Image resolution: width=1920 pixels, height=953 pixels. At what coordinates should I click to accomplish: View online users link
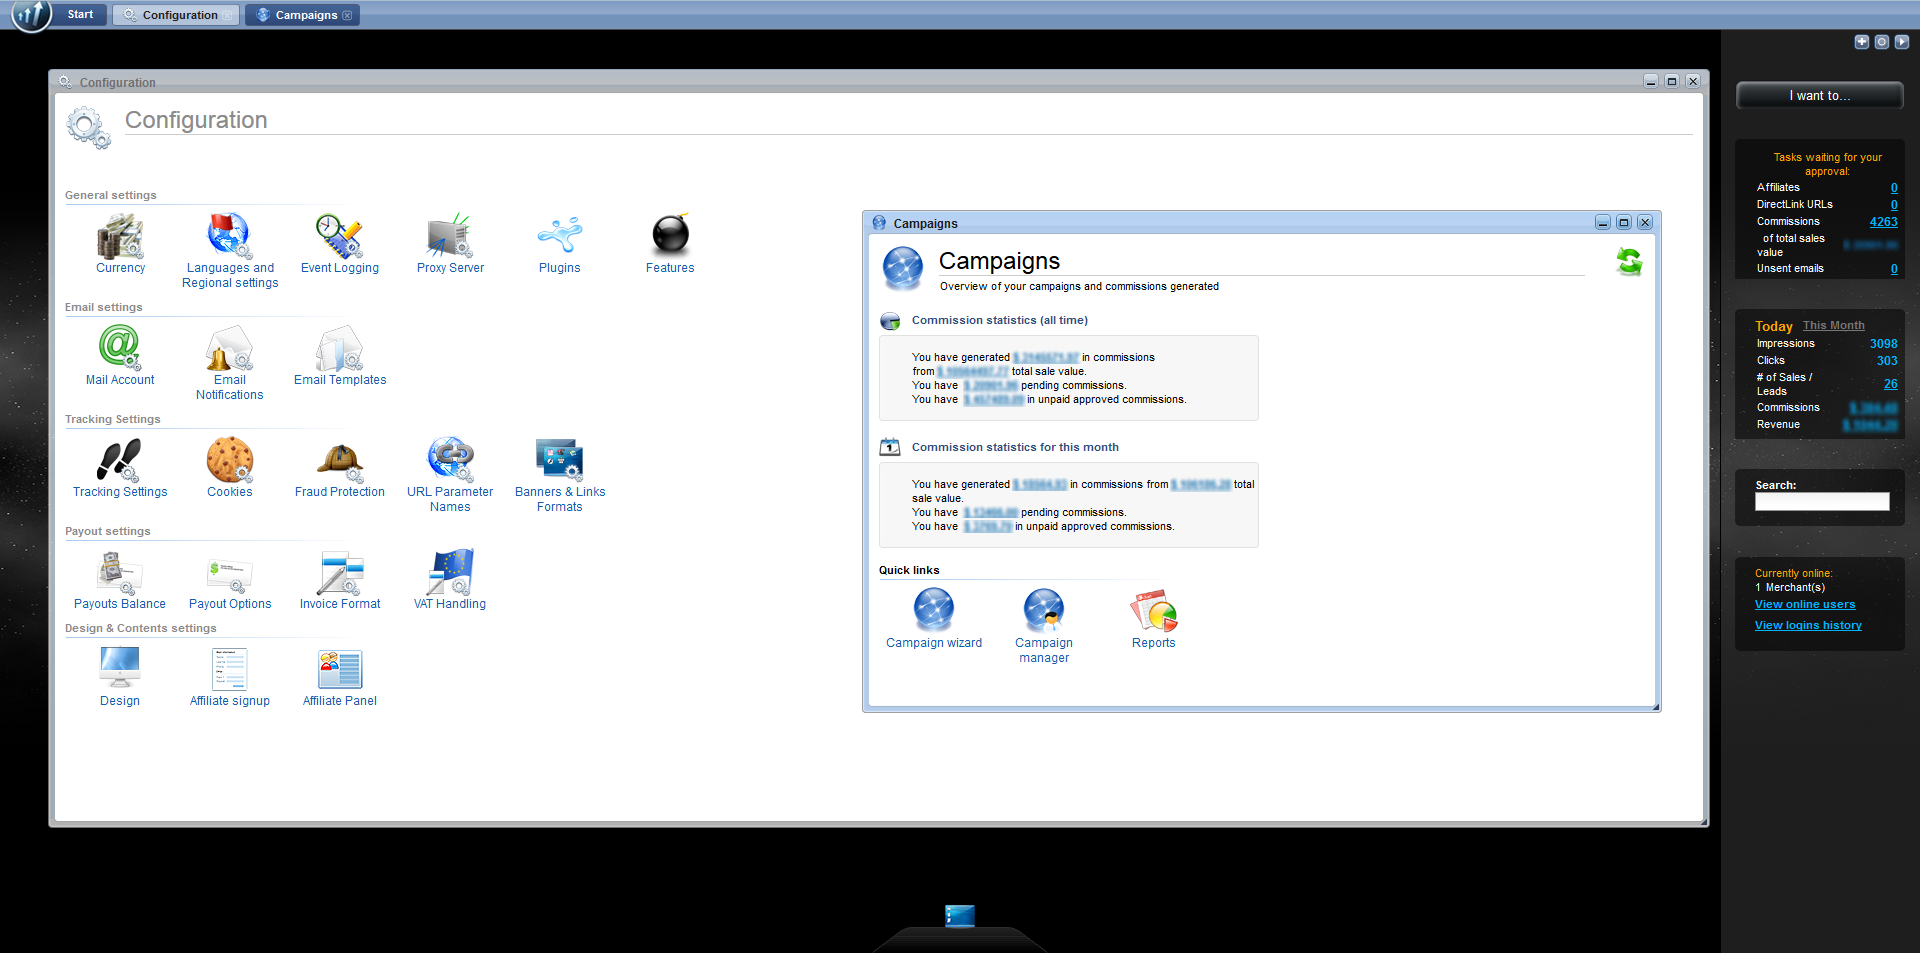[1804, 604]
